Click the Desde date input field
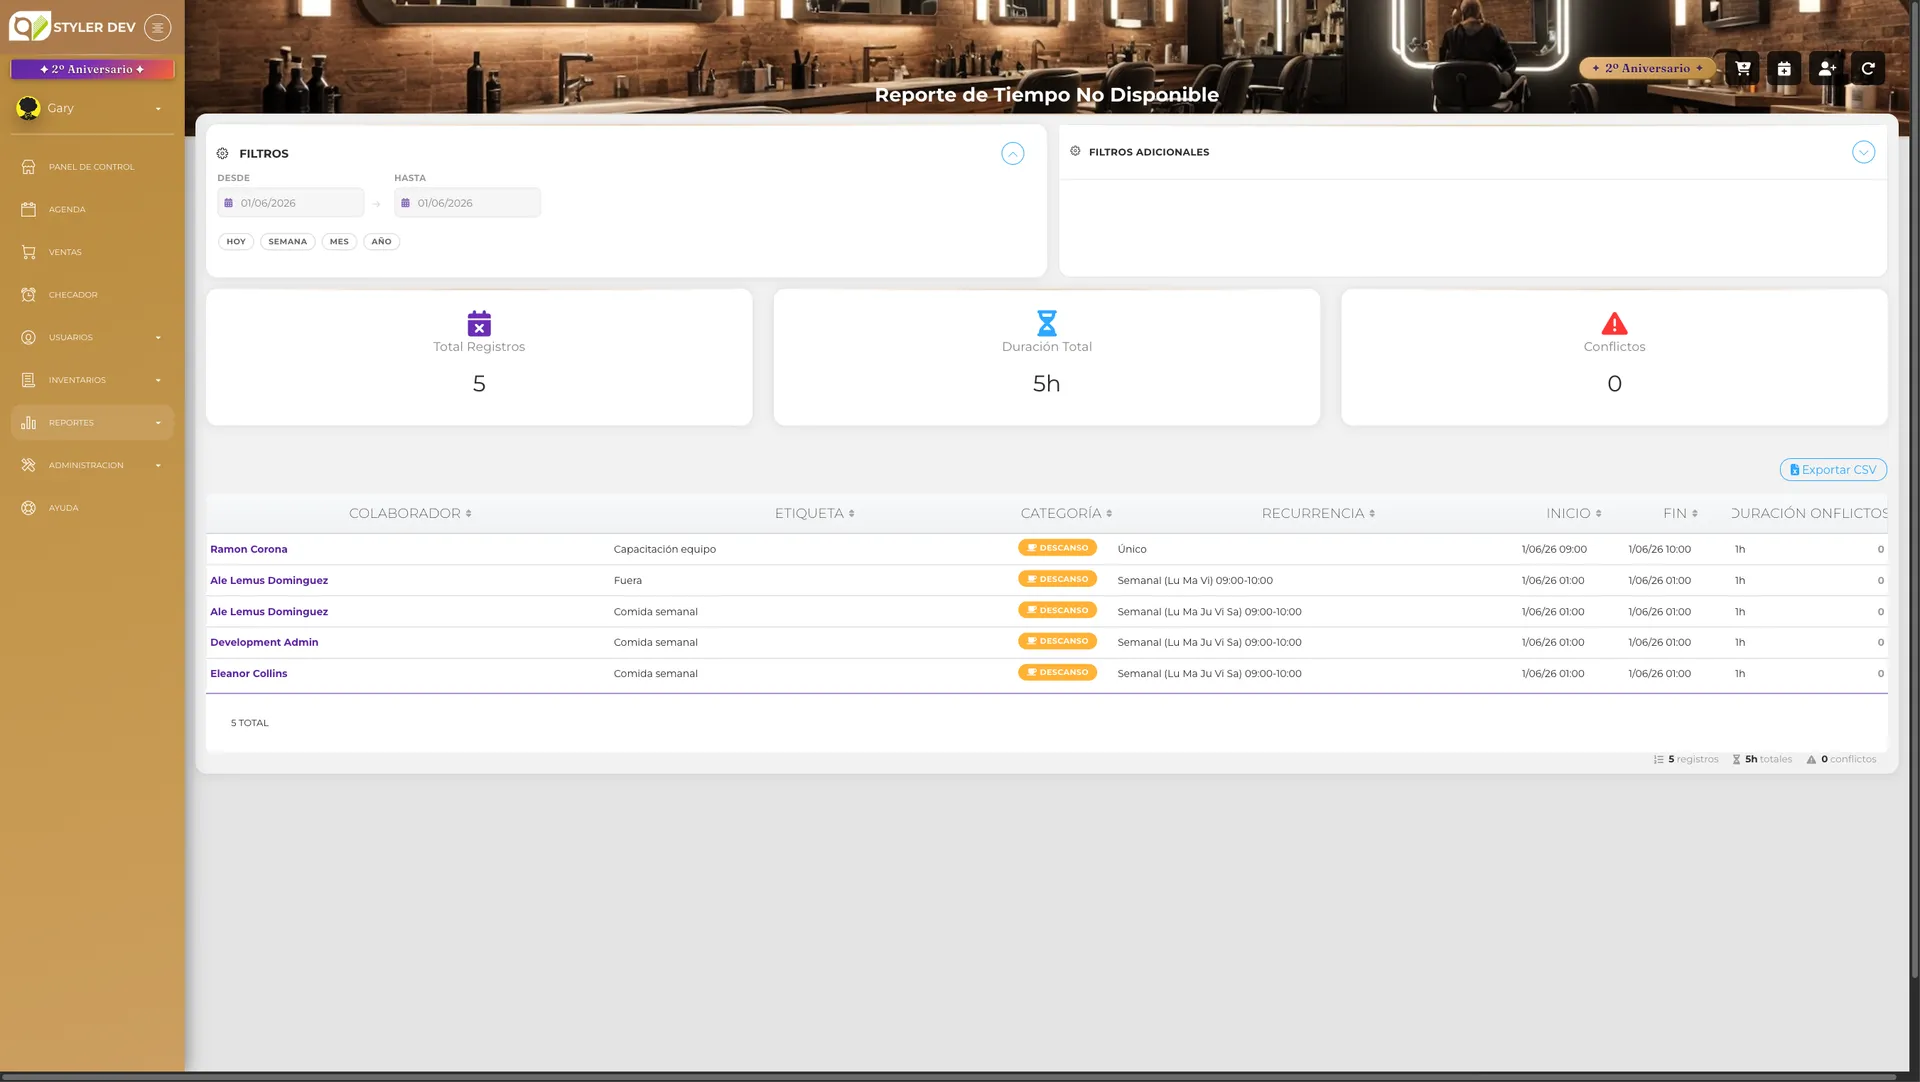Image resolution: width=1920 pixels, height=1082 pixels. click(291, 203)
